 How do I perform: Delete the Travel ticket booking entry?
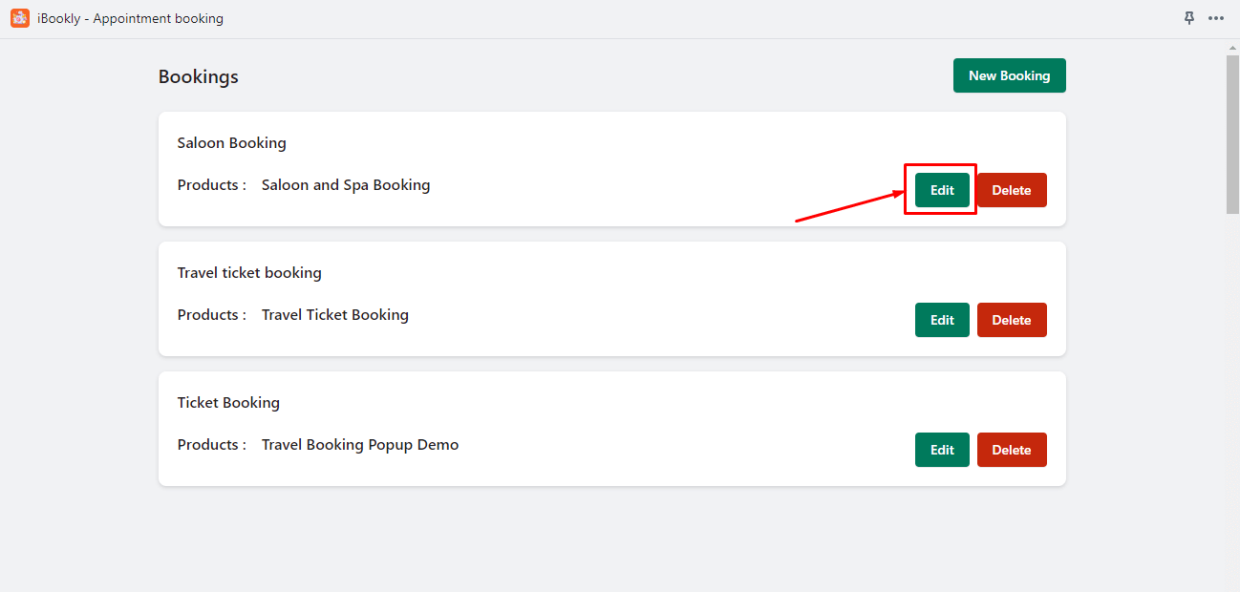pos(1011,319)
